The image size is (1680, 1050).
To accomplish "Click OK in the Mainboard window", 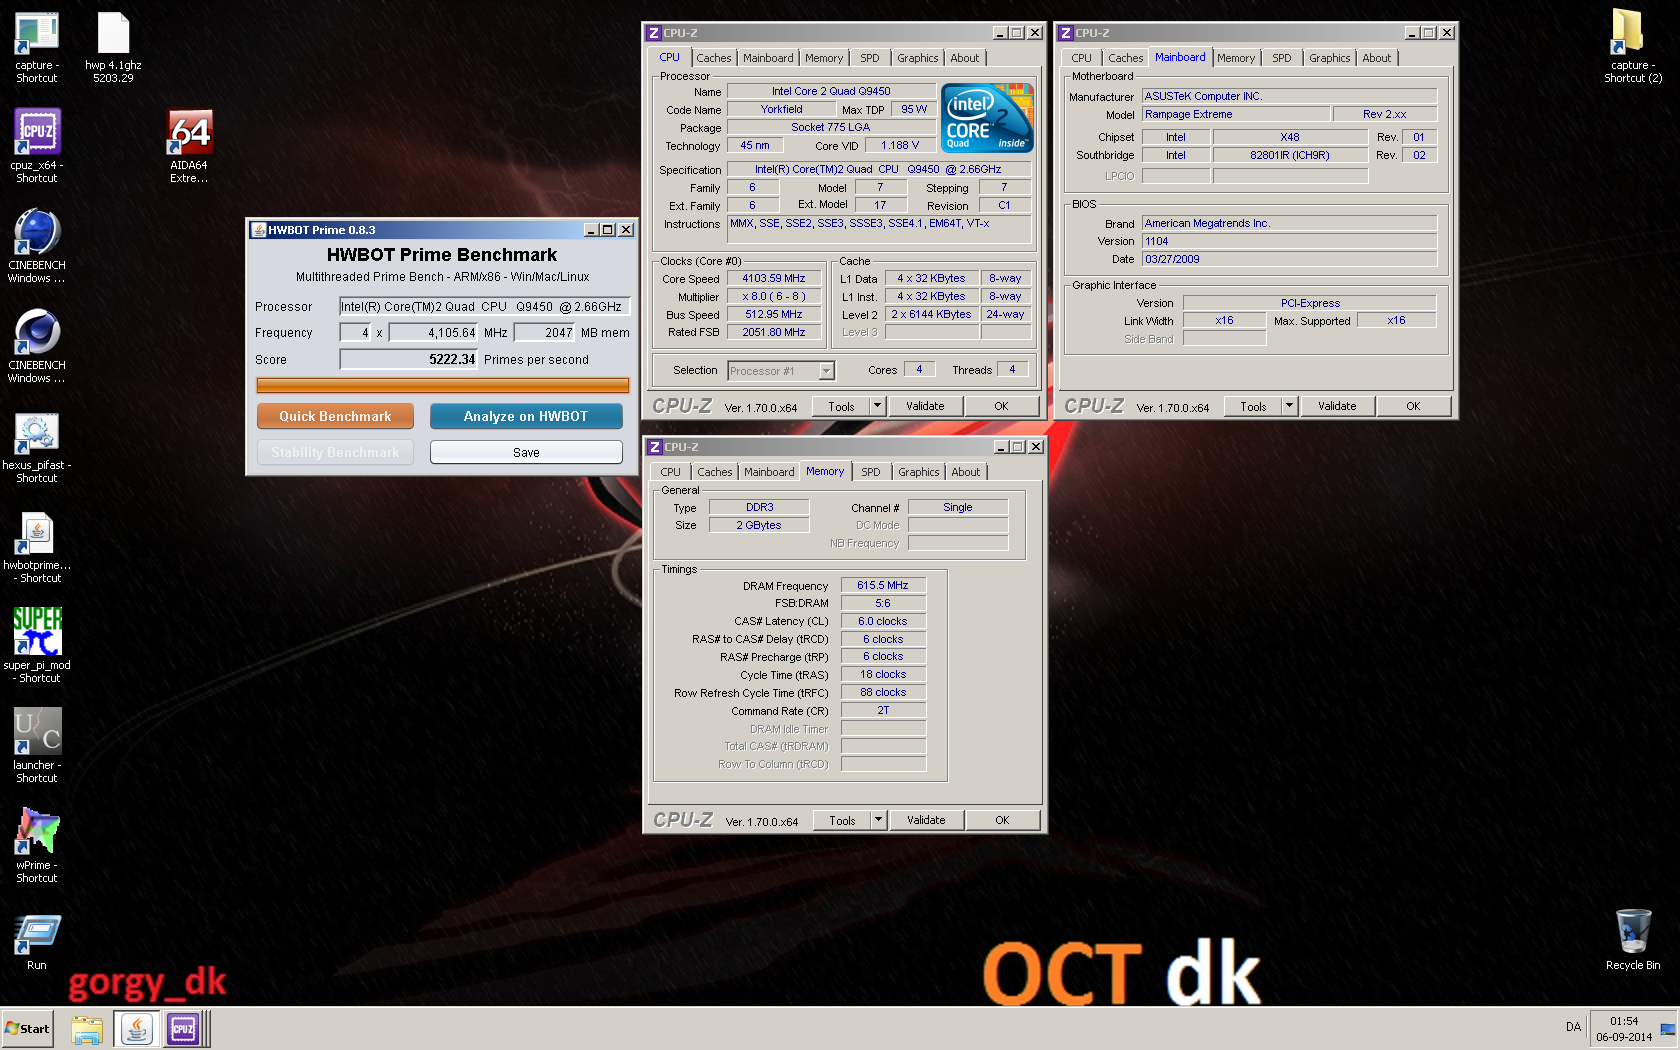I will (x=1413, y=406).
